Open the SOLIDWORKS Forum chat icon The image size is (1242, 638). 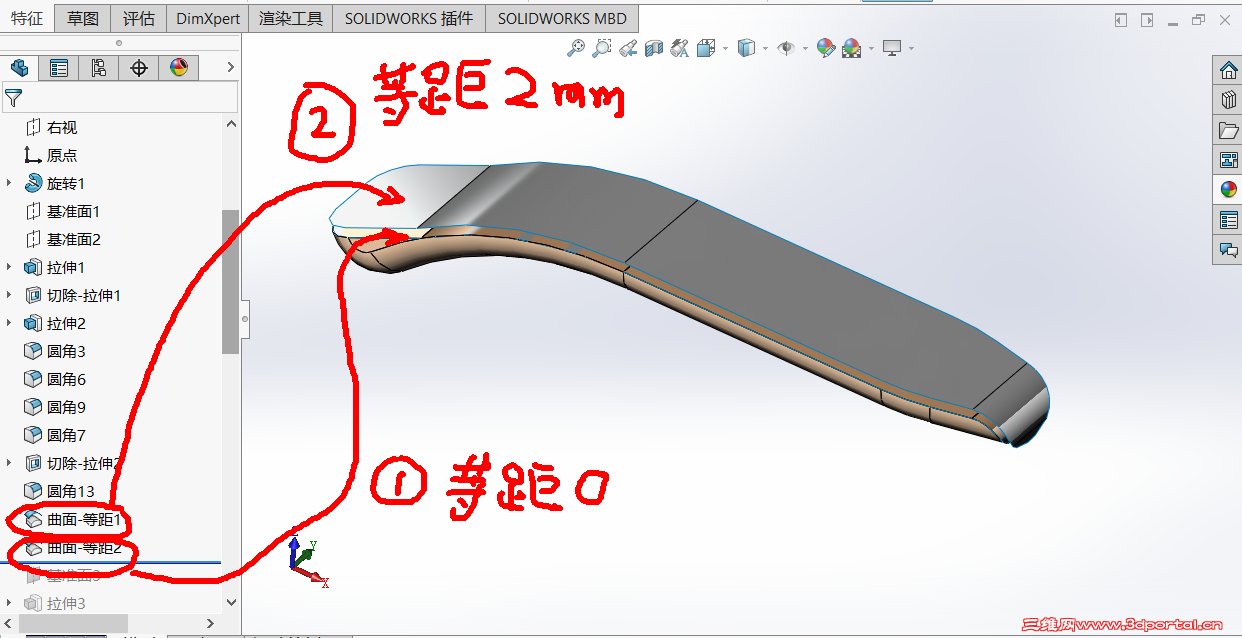click(1227, 250)
